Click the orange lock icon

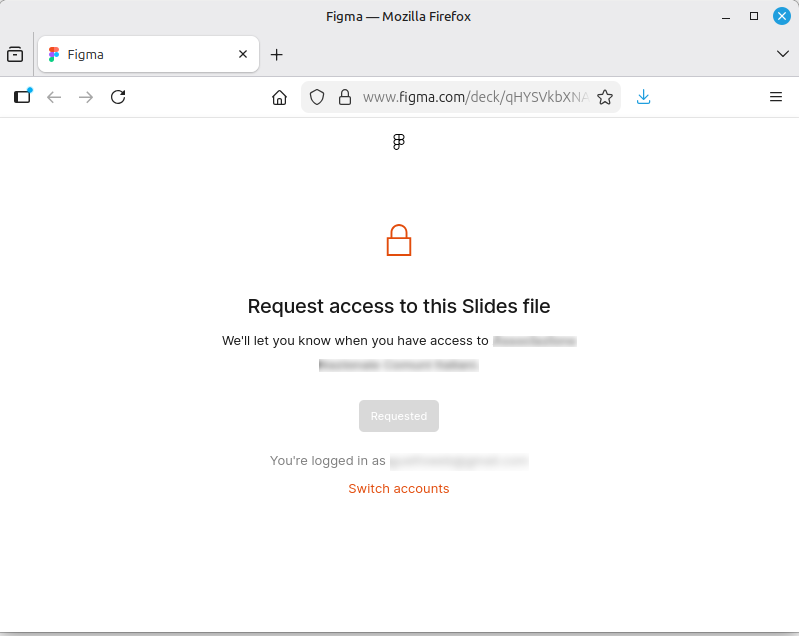click(399, 241)
